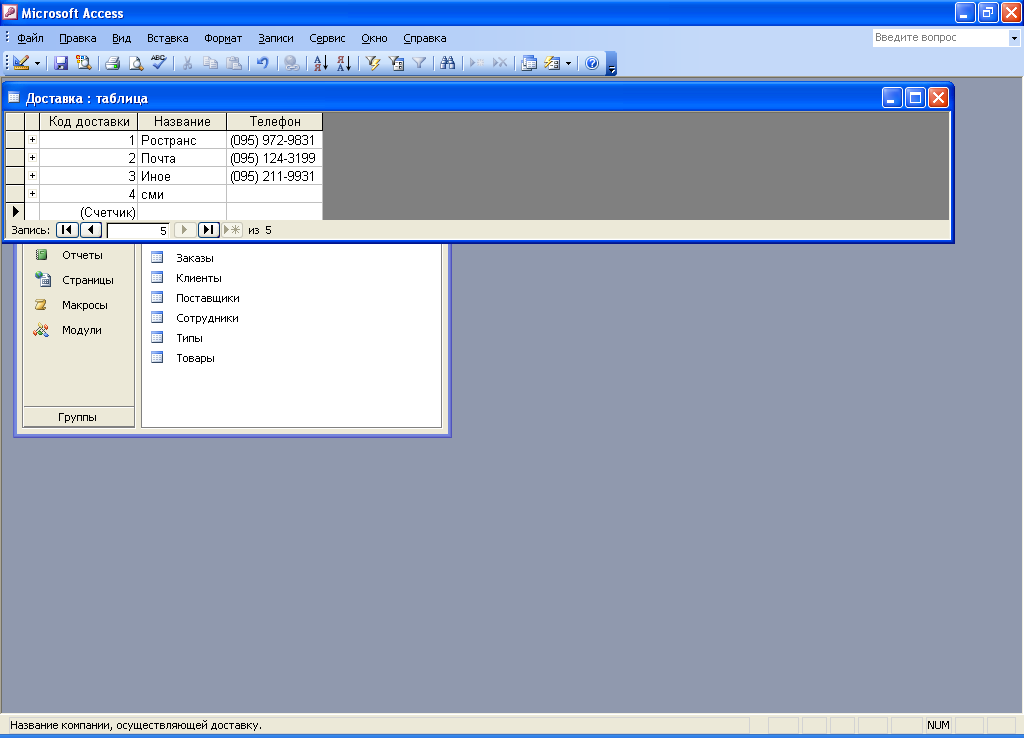Click the Paste clipboard icon
Viewport: 1024px width, 738px height.
click(x=233, y=63)
